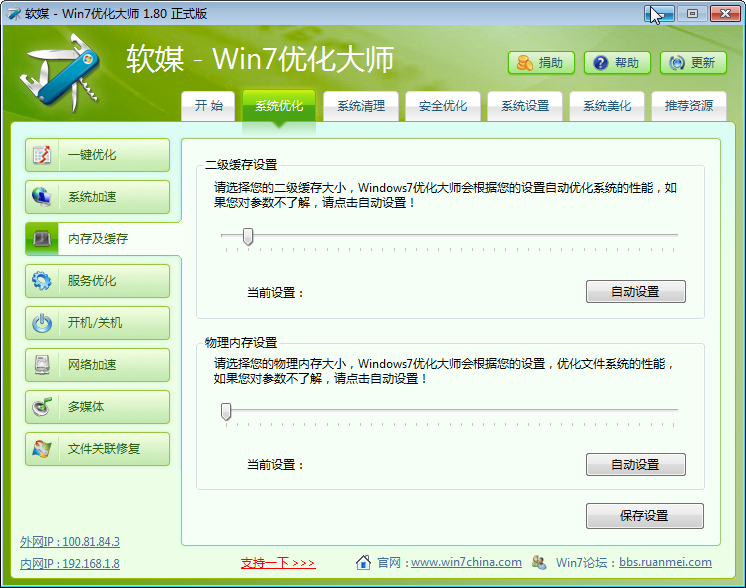The width and height of the screenshot is (746, 588).
Task: Open the 外网IP: 100.81.84.3 link
Action: click(70, 542)
